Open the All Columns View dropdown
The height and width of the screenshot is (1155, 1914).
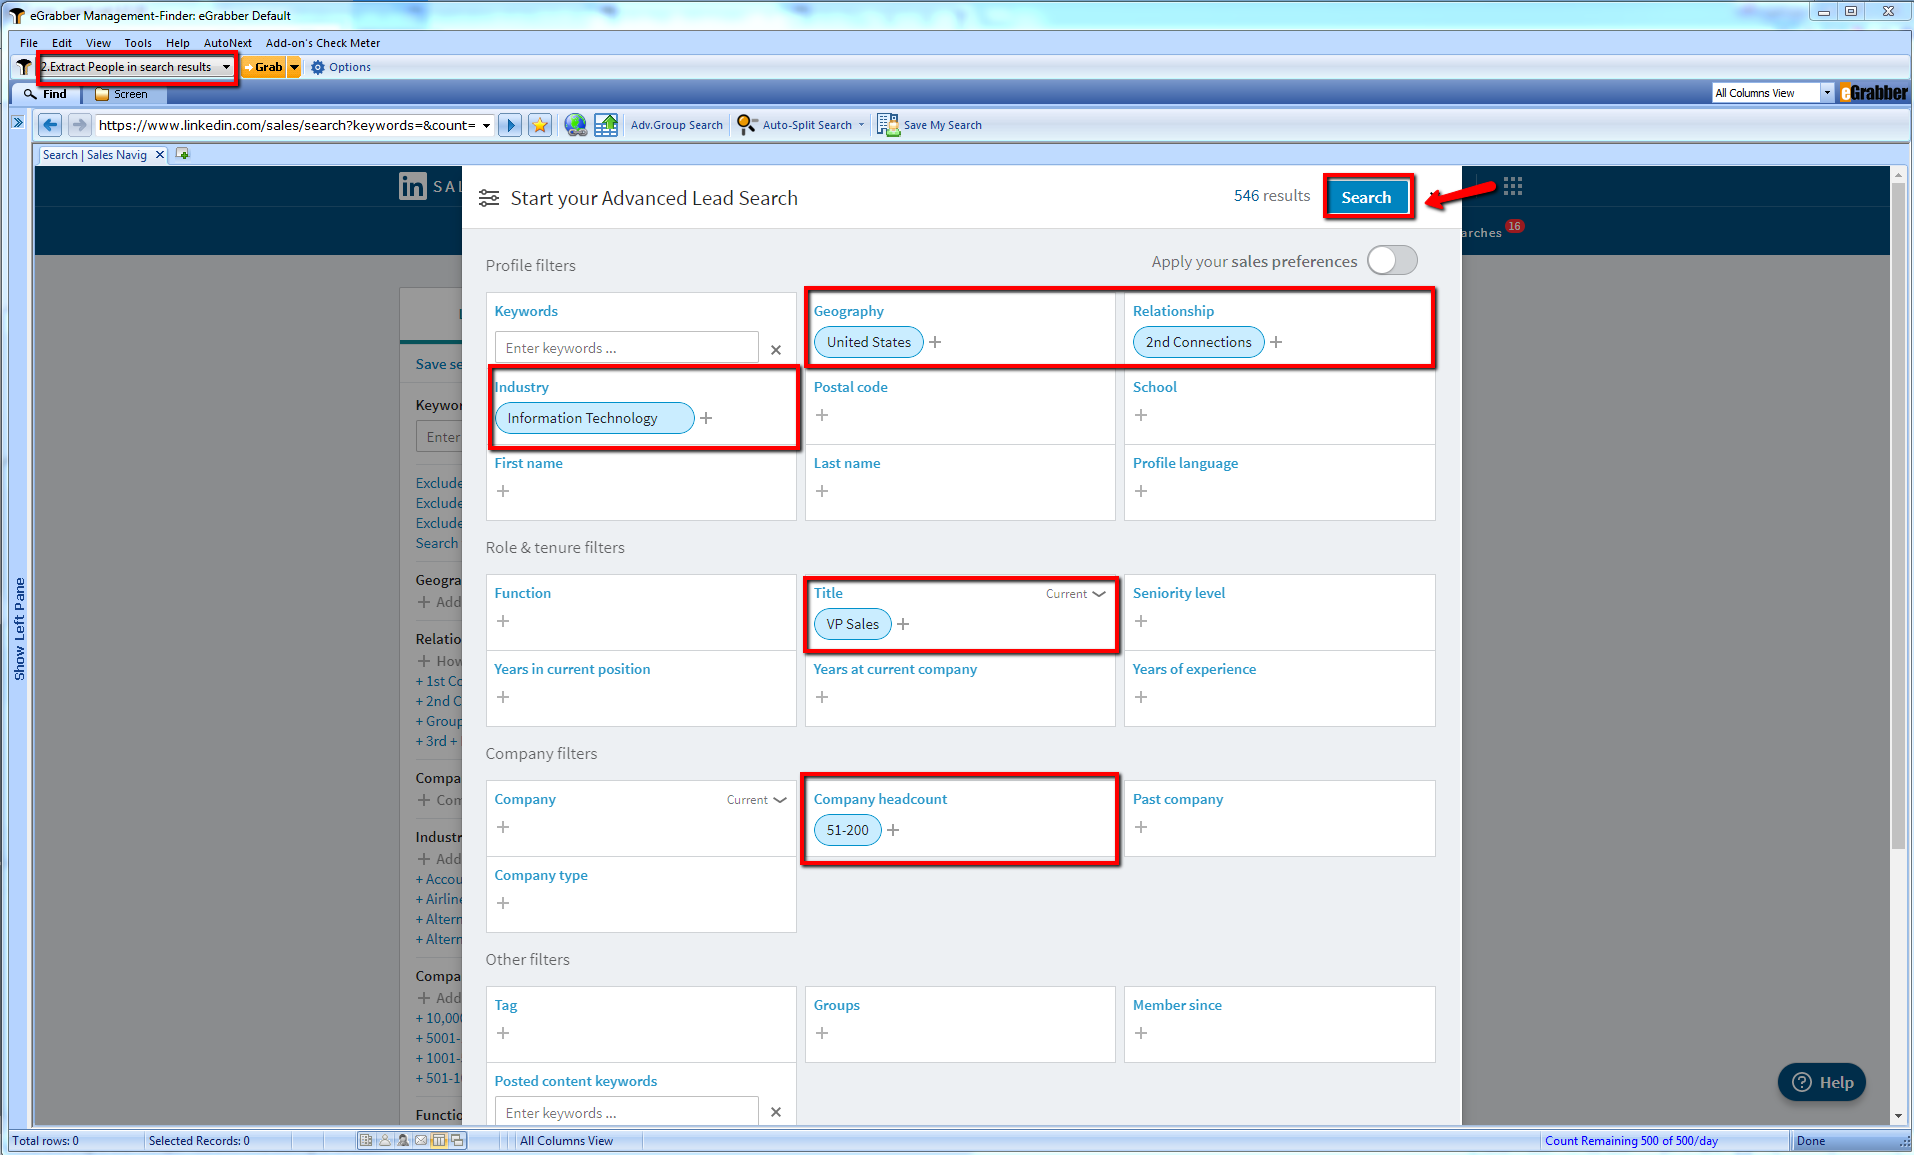tap(1827, 93)
